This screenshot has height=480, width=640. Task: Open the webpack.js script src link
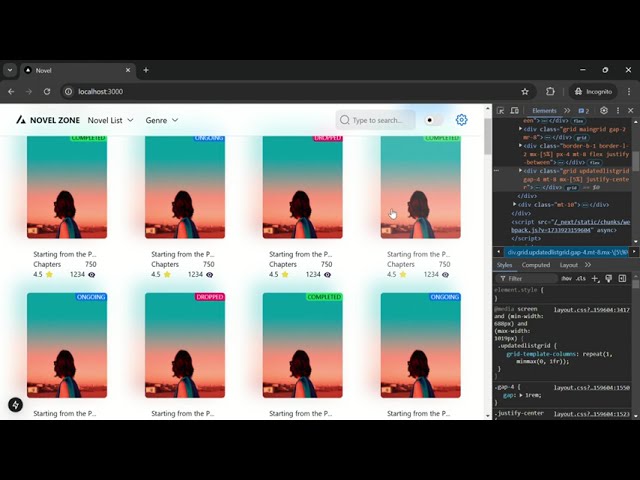coord(571,226)
